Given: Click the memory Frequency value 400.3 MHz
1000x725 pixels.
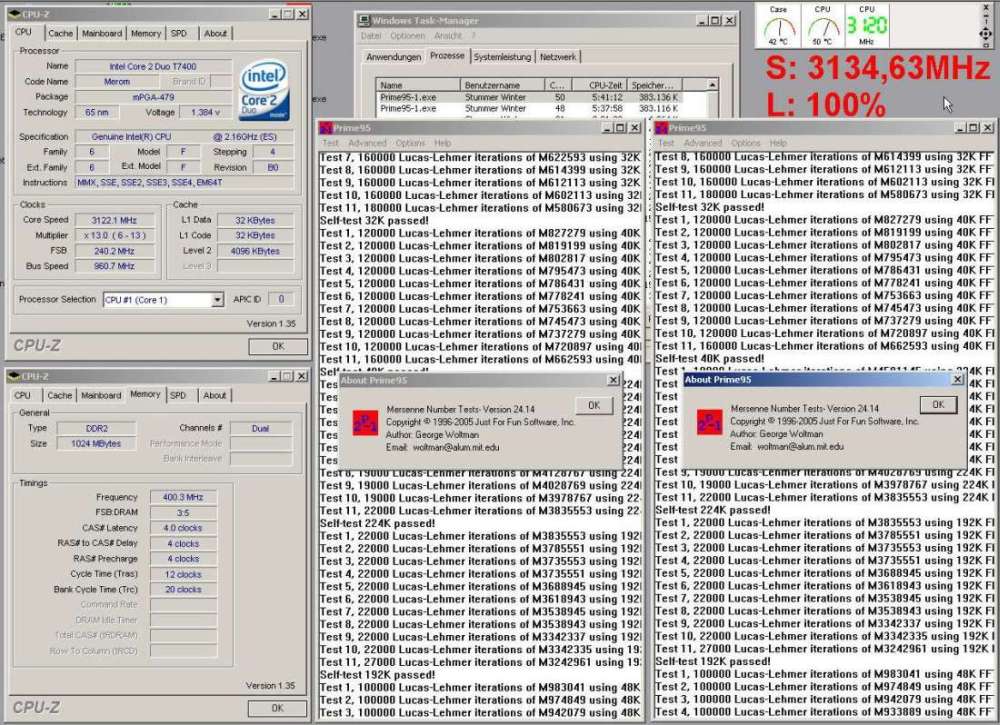Looking at the screenshot, I should 183,497.
